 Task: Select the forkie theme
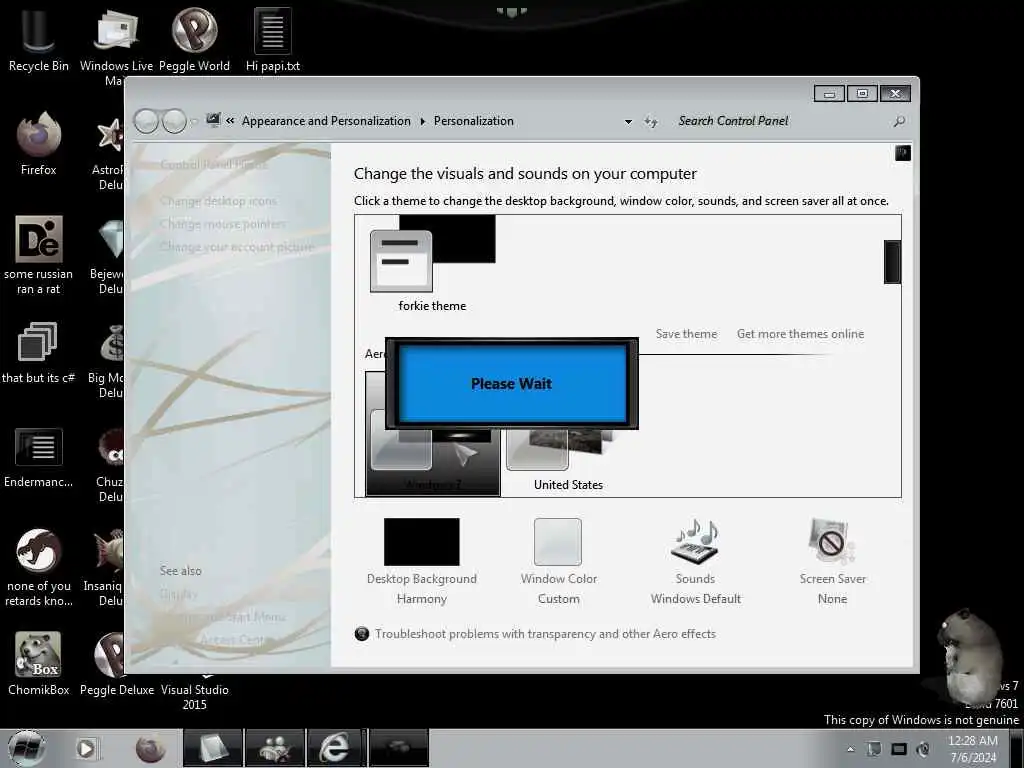click(432, 265)
